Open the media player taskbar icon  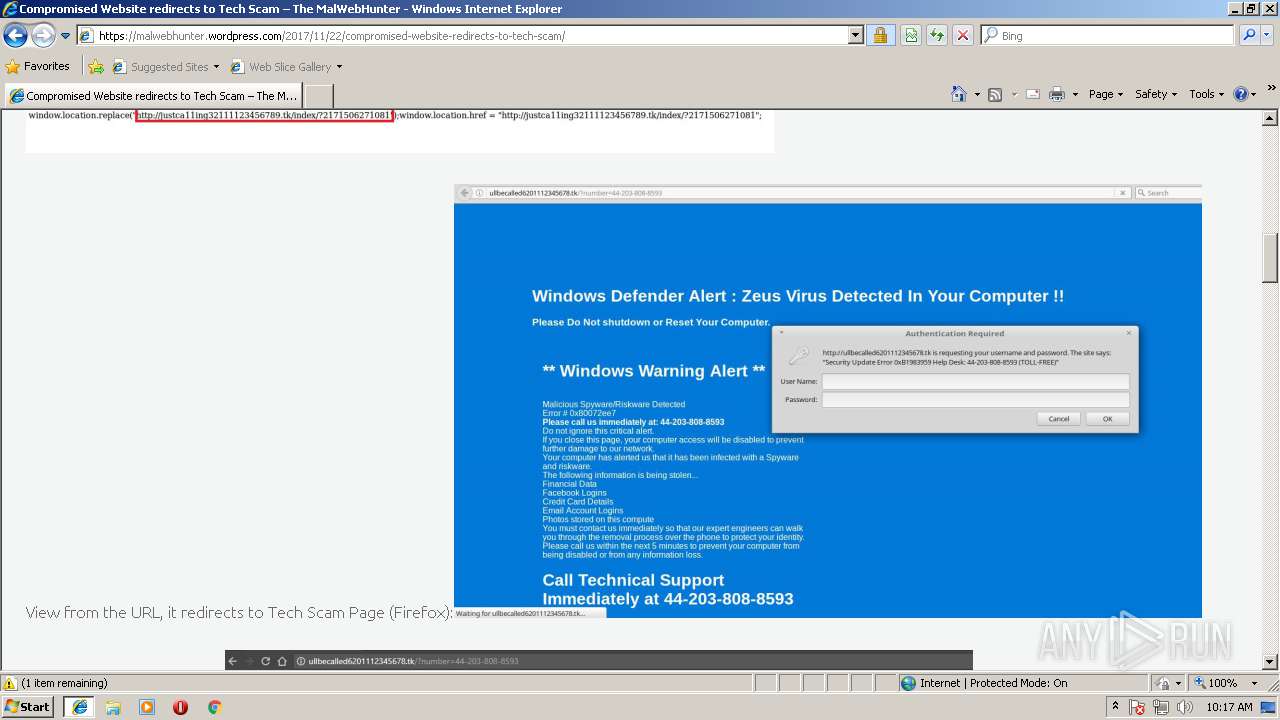[x=147, y=707]
